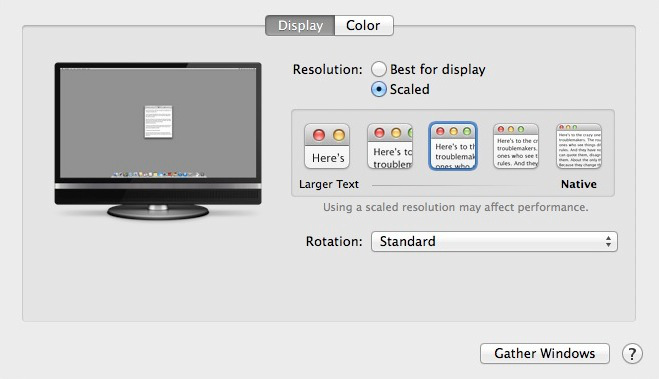This screenshot has height=379, width=659.
Task: Click the scaled resolution performance warning text
Action: coord(456,207)
